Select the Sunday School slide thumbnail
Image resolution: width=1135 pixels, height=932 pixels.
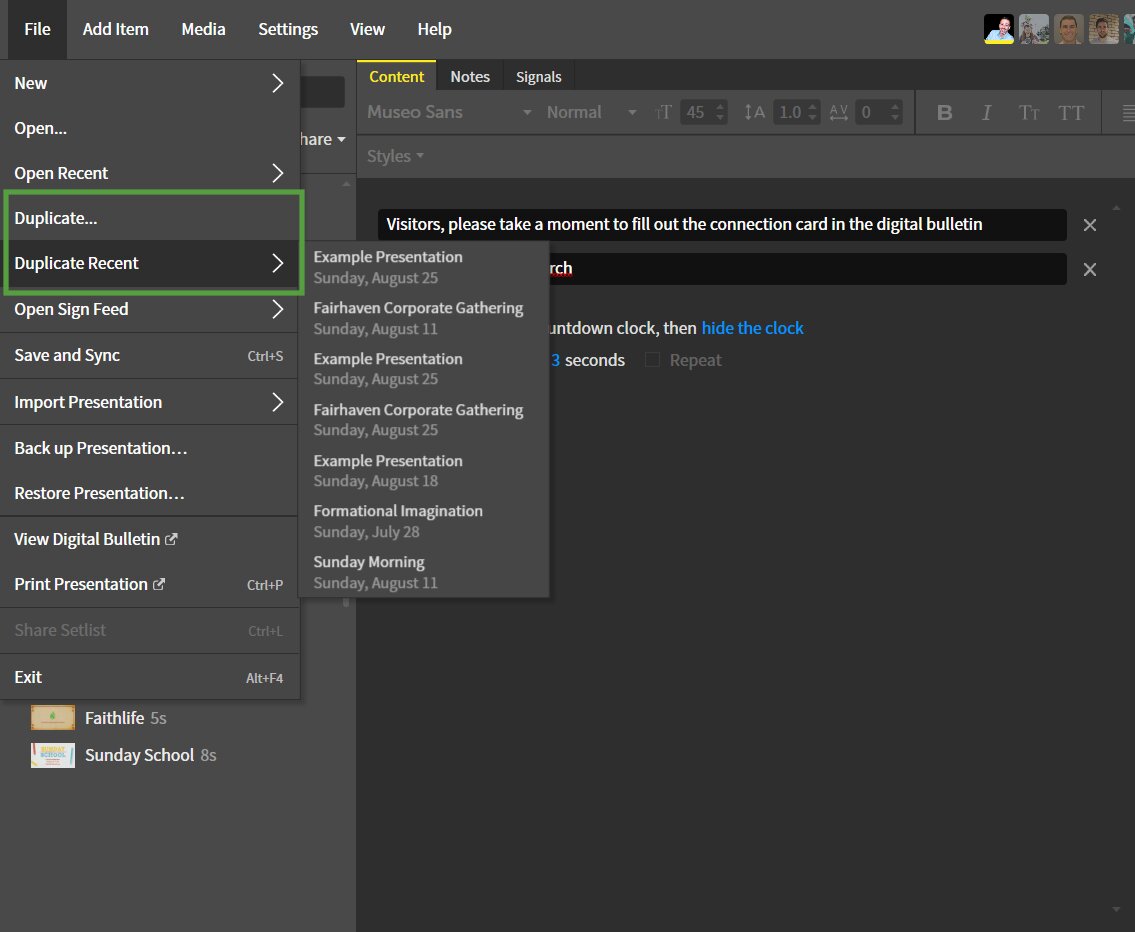point(53,755)
